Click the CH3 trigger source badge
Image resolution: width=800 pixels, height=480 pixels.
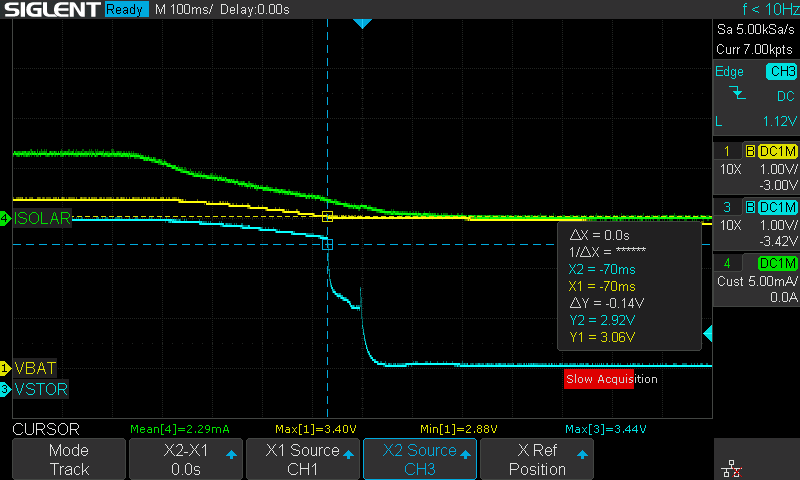(780, 71)
